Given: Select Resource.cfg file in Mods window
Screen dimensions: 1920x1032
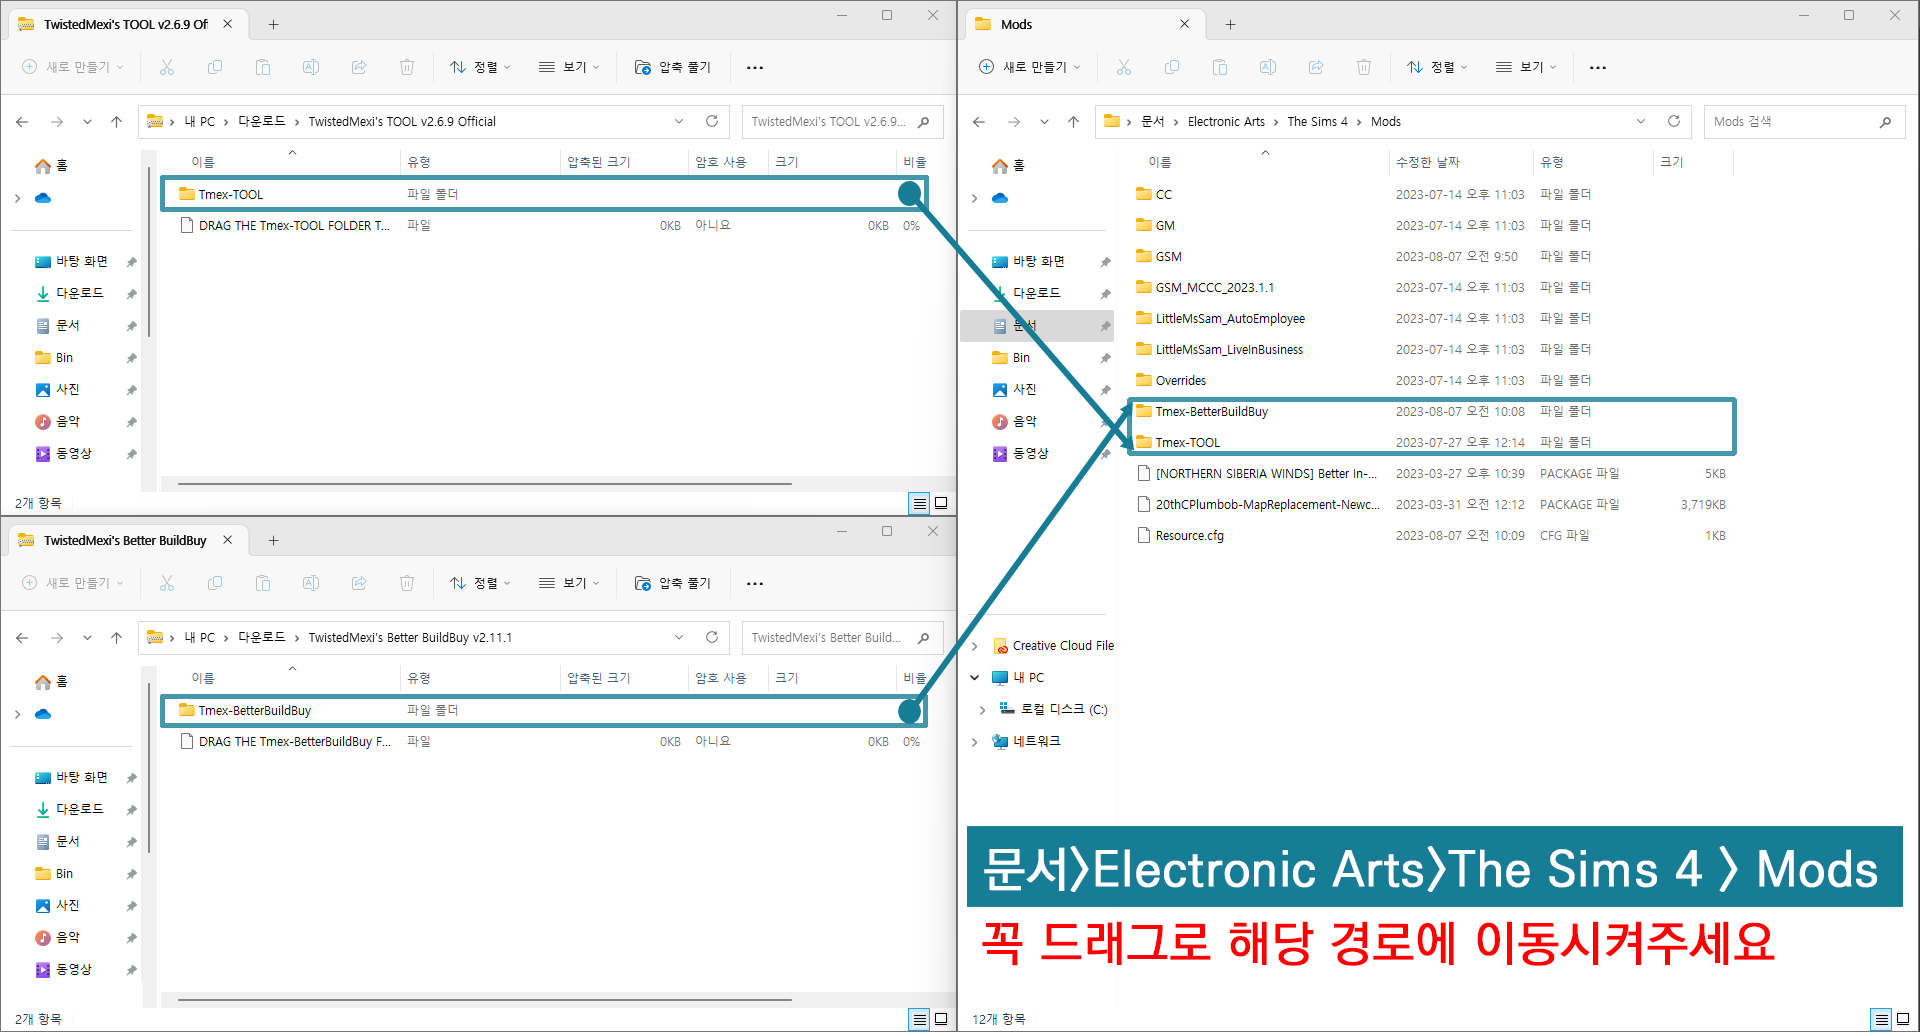Looking at the screenshot, I should (1432, 535).
